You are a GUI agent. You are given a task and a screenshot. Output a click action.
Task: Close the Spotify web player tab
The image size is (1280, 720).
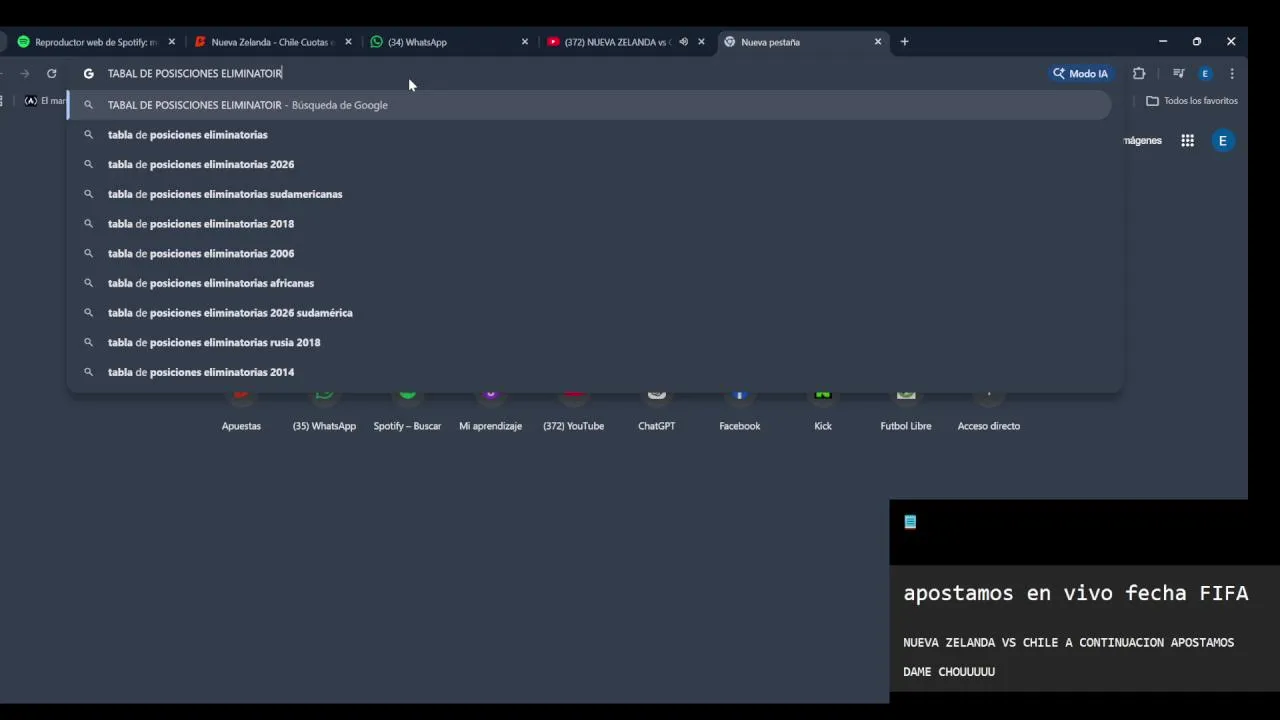tap(172, 42)
